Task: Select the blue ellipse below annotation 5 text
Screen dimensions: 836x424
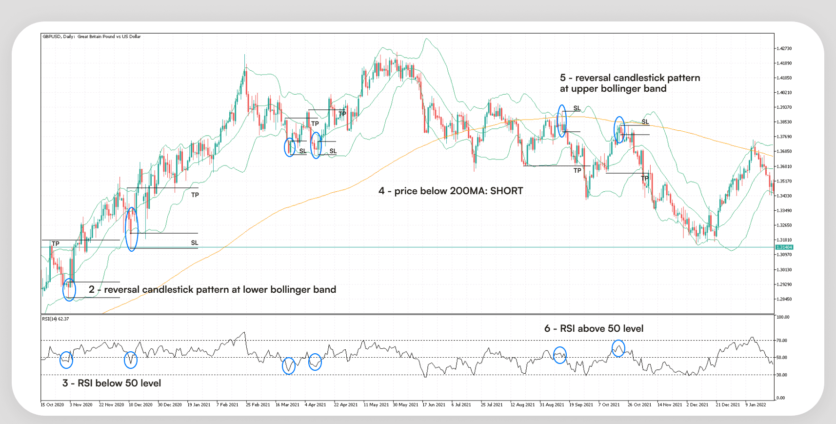Action: click(561, 120)
